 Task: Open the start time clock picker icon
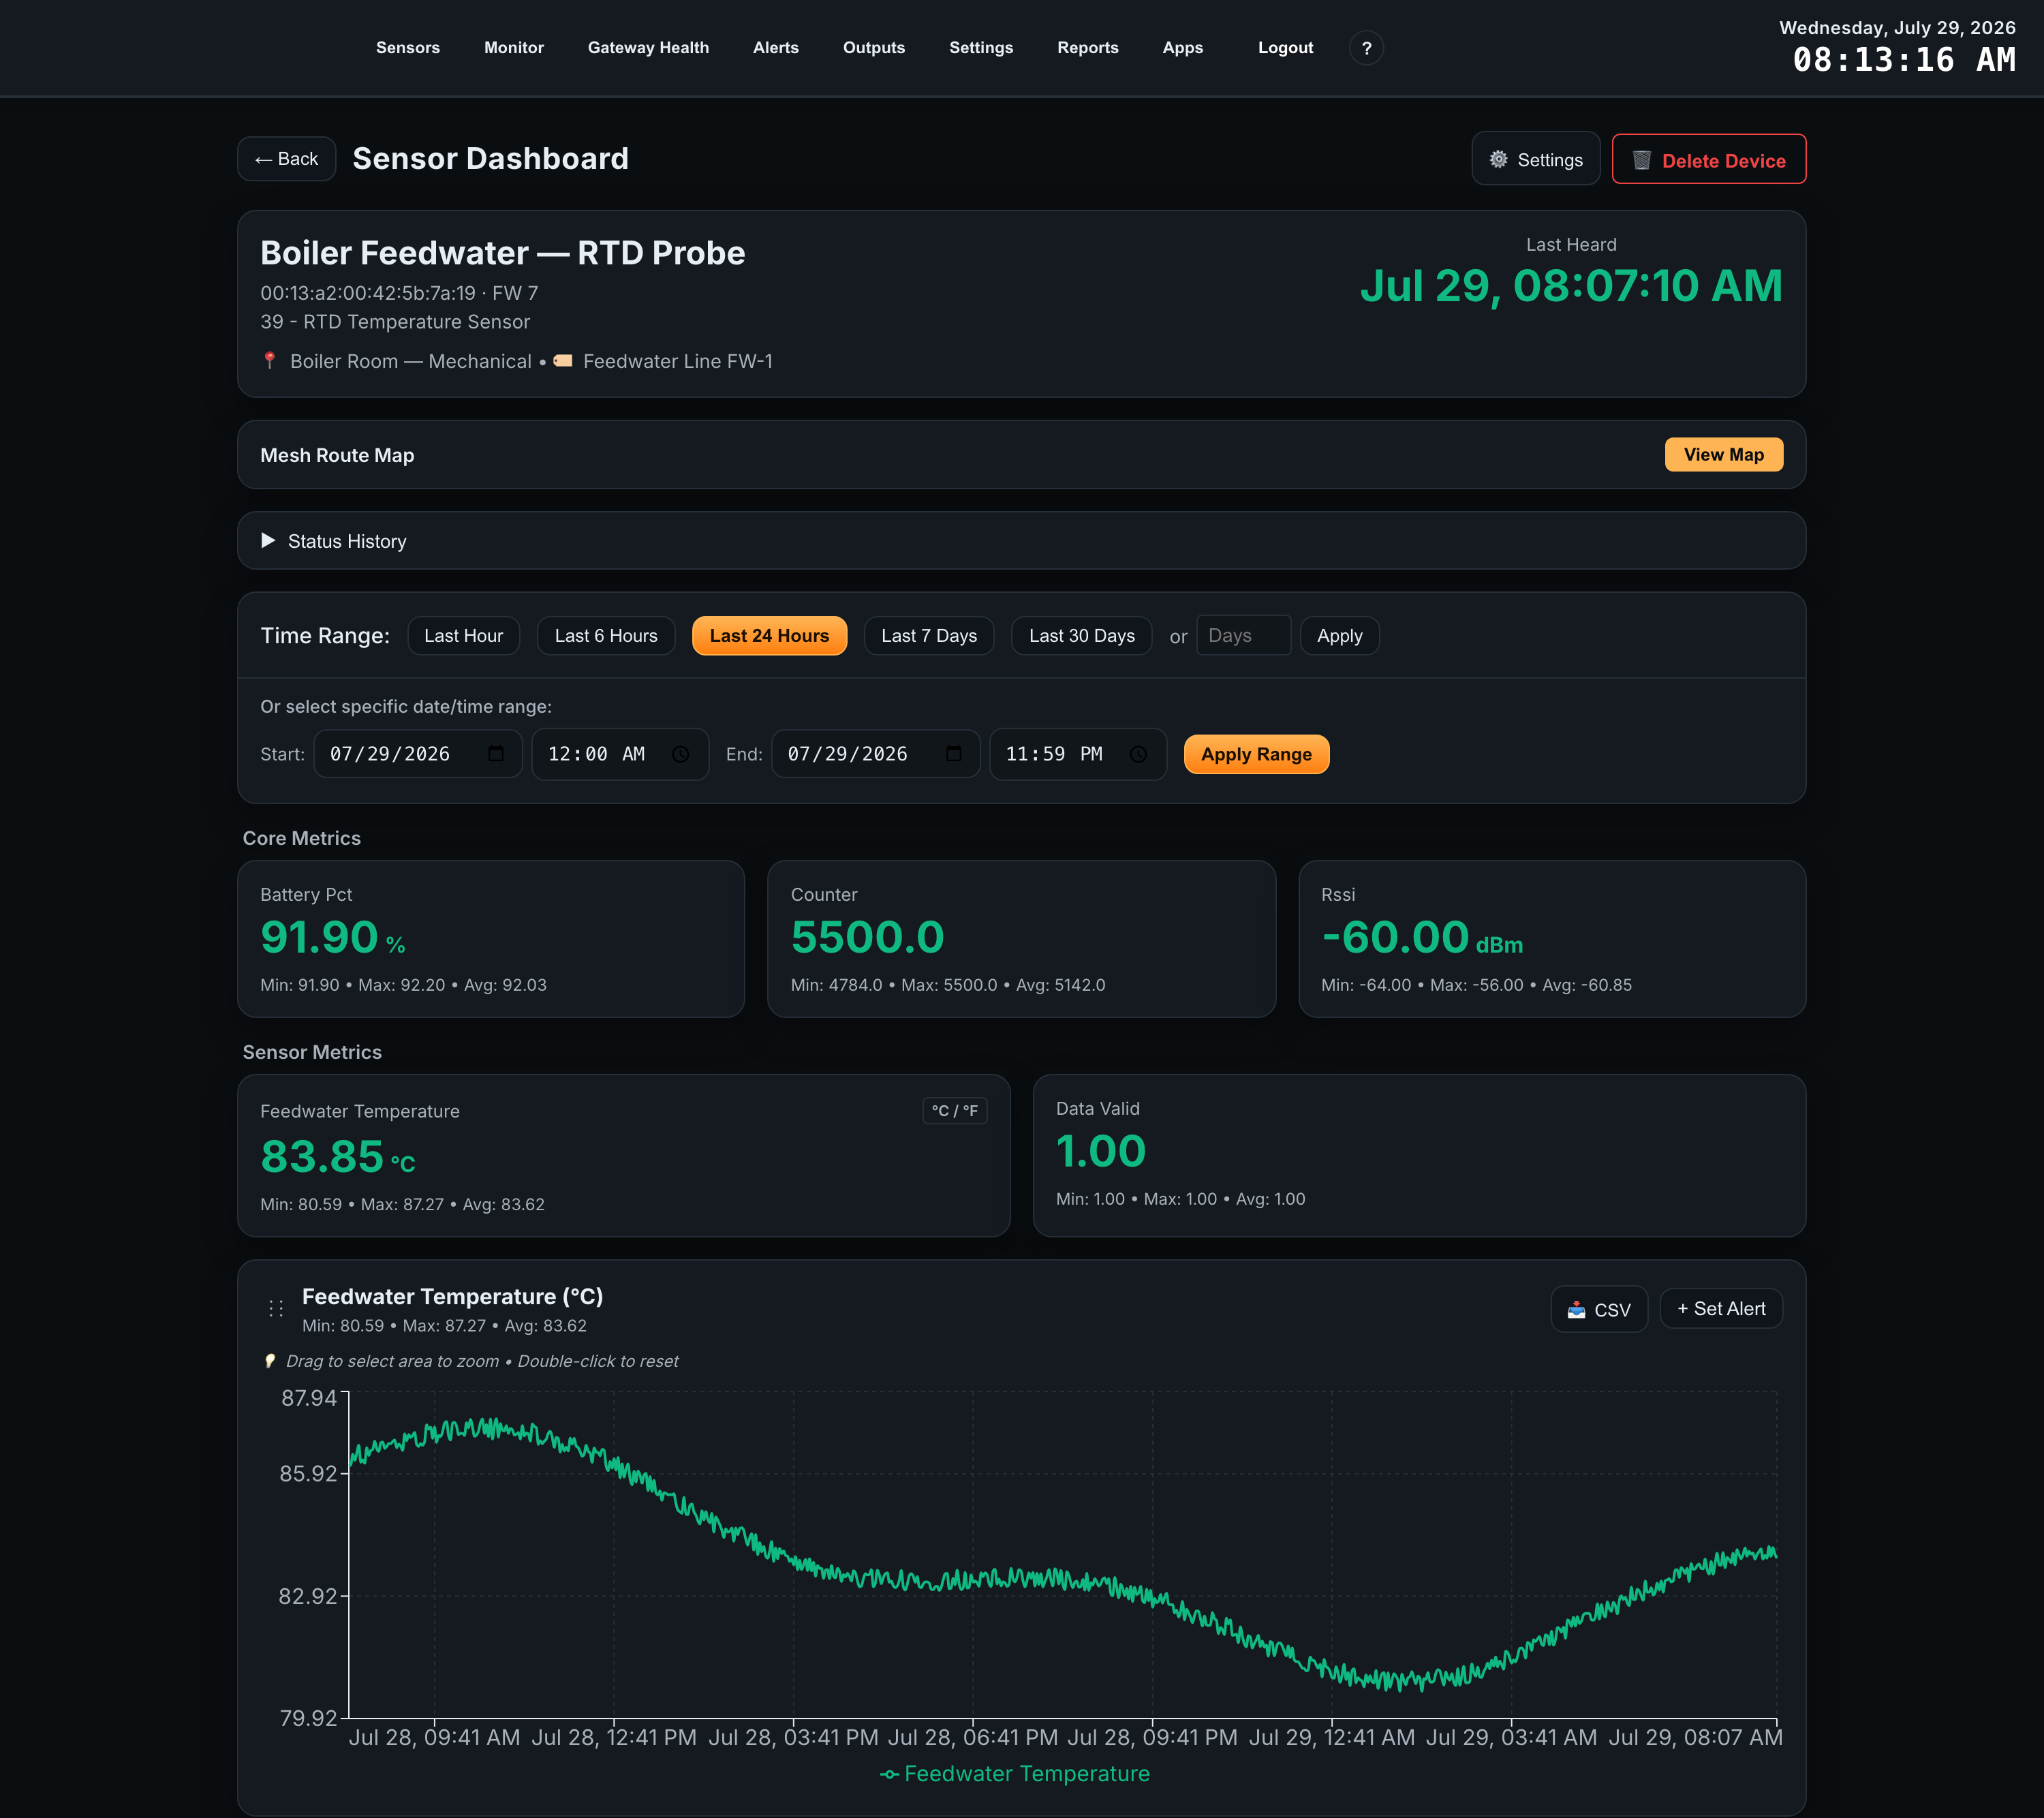click(681, 754)
